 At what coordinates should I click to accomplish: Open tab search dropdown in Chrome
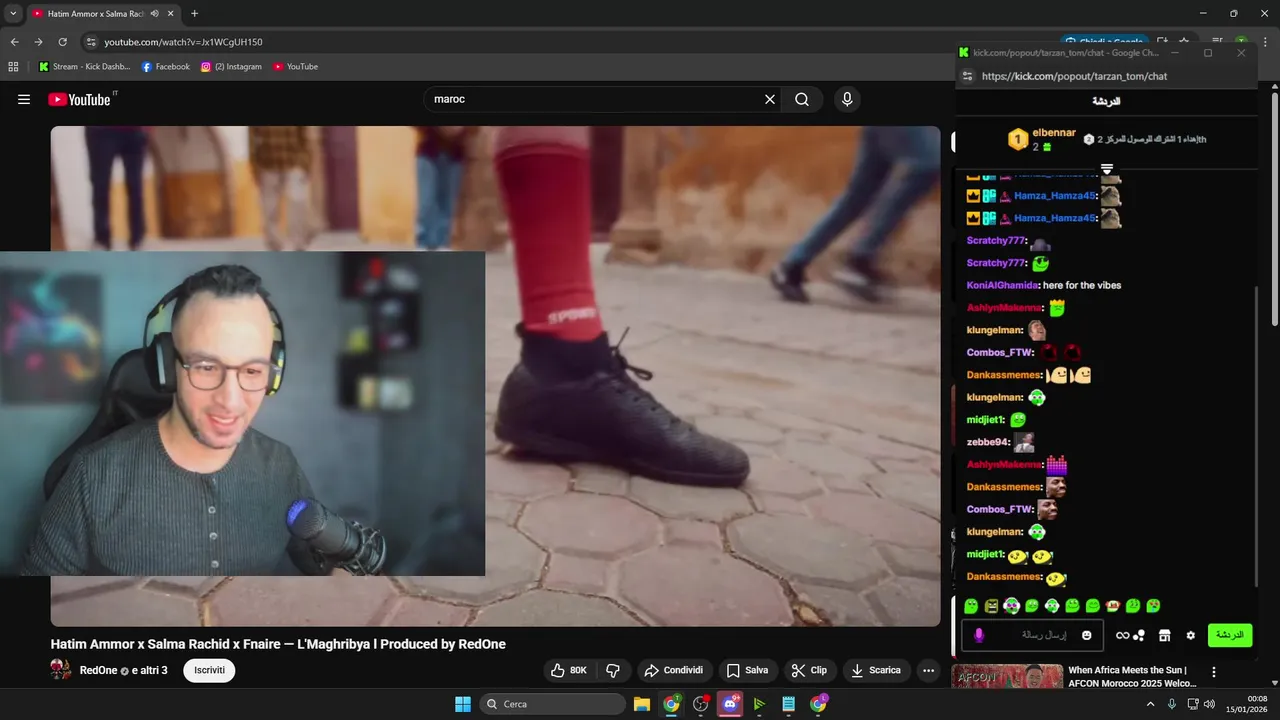(13, 14)
